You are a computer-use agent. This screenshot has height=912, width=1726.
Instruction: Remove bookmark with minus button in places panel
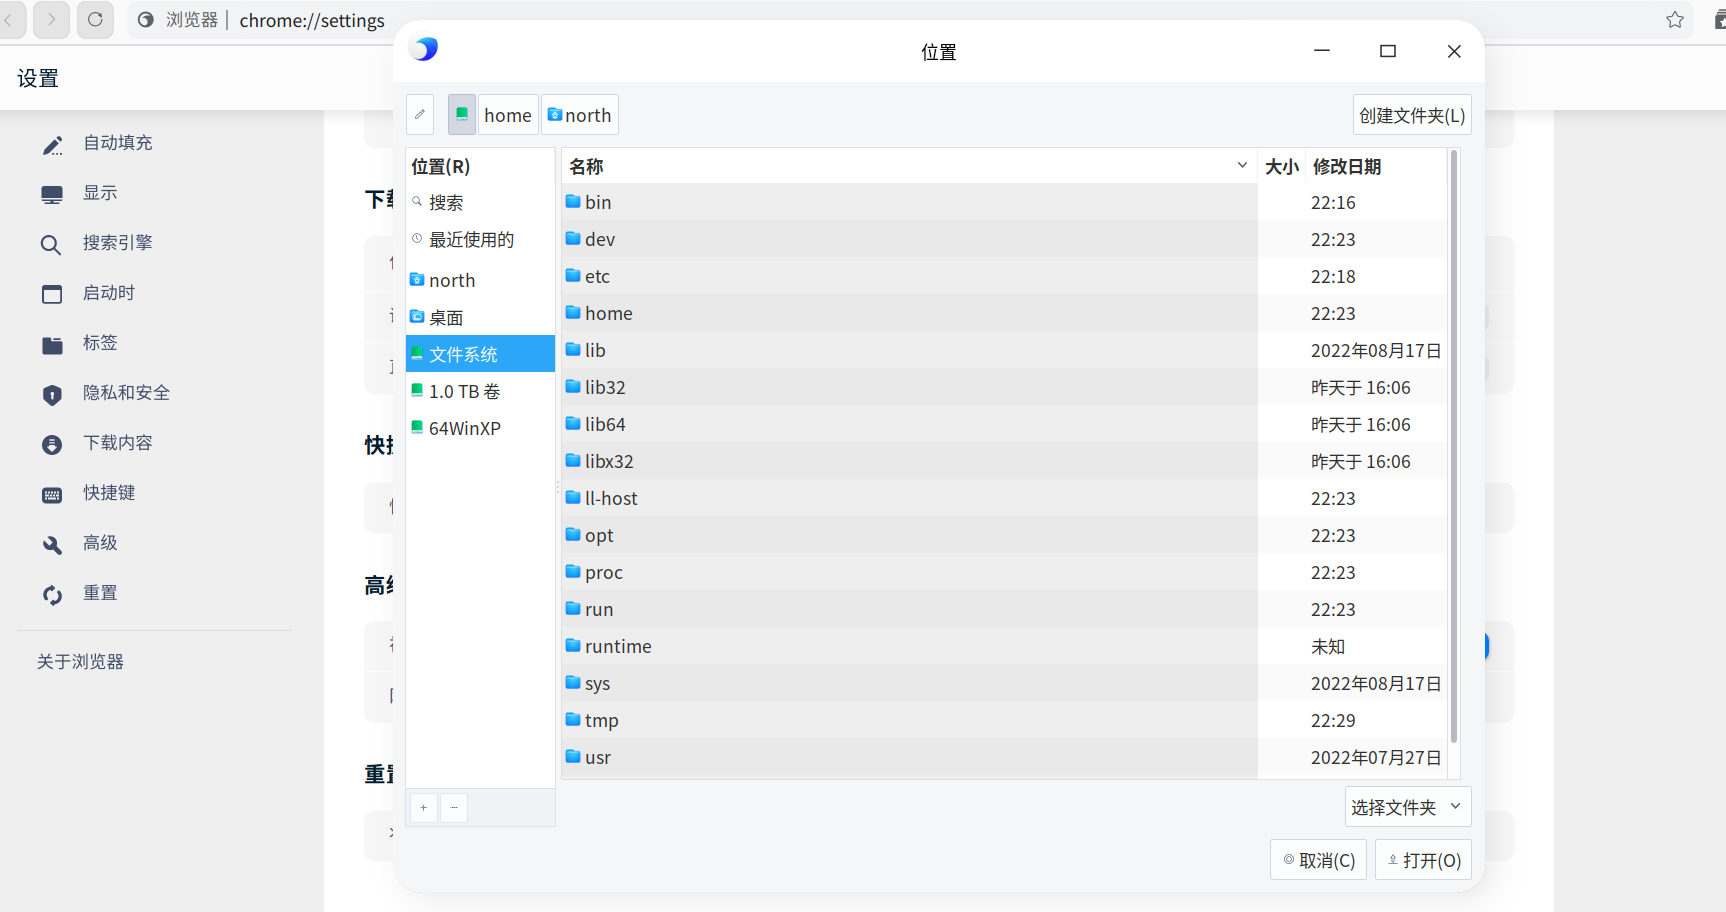454,807
